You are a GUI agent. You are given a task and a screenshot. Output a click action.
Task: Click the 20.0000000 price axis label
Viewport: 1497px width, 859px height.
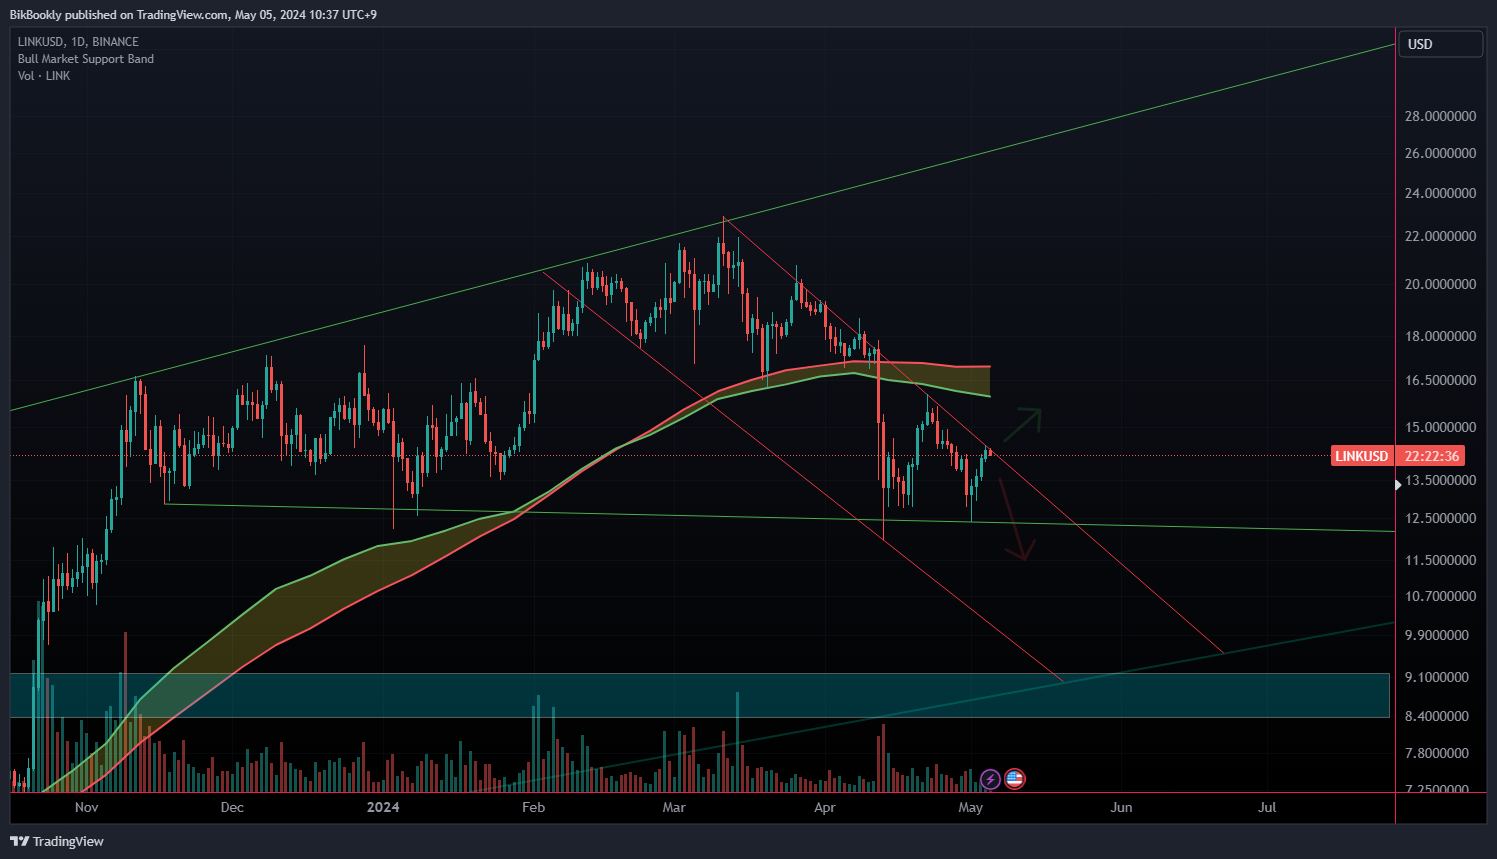(1440, 284)
